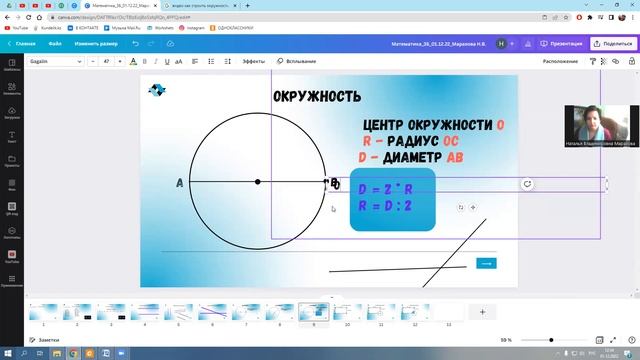Viewport: 640px width, 360px height.
Task: Open the Instagram bookmark
Action: click(192, 28)
